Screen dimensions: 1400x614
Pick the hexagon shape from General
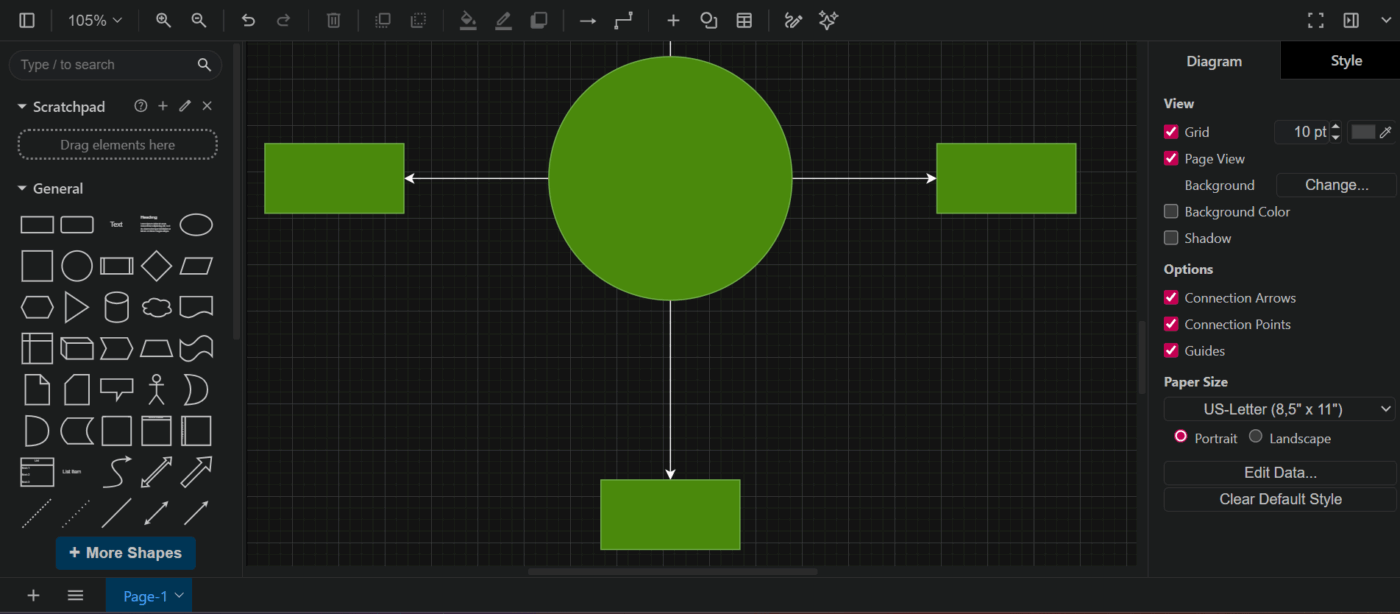tap(37, 307)
